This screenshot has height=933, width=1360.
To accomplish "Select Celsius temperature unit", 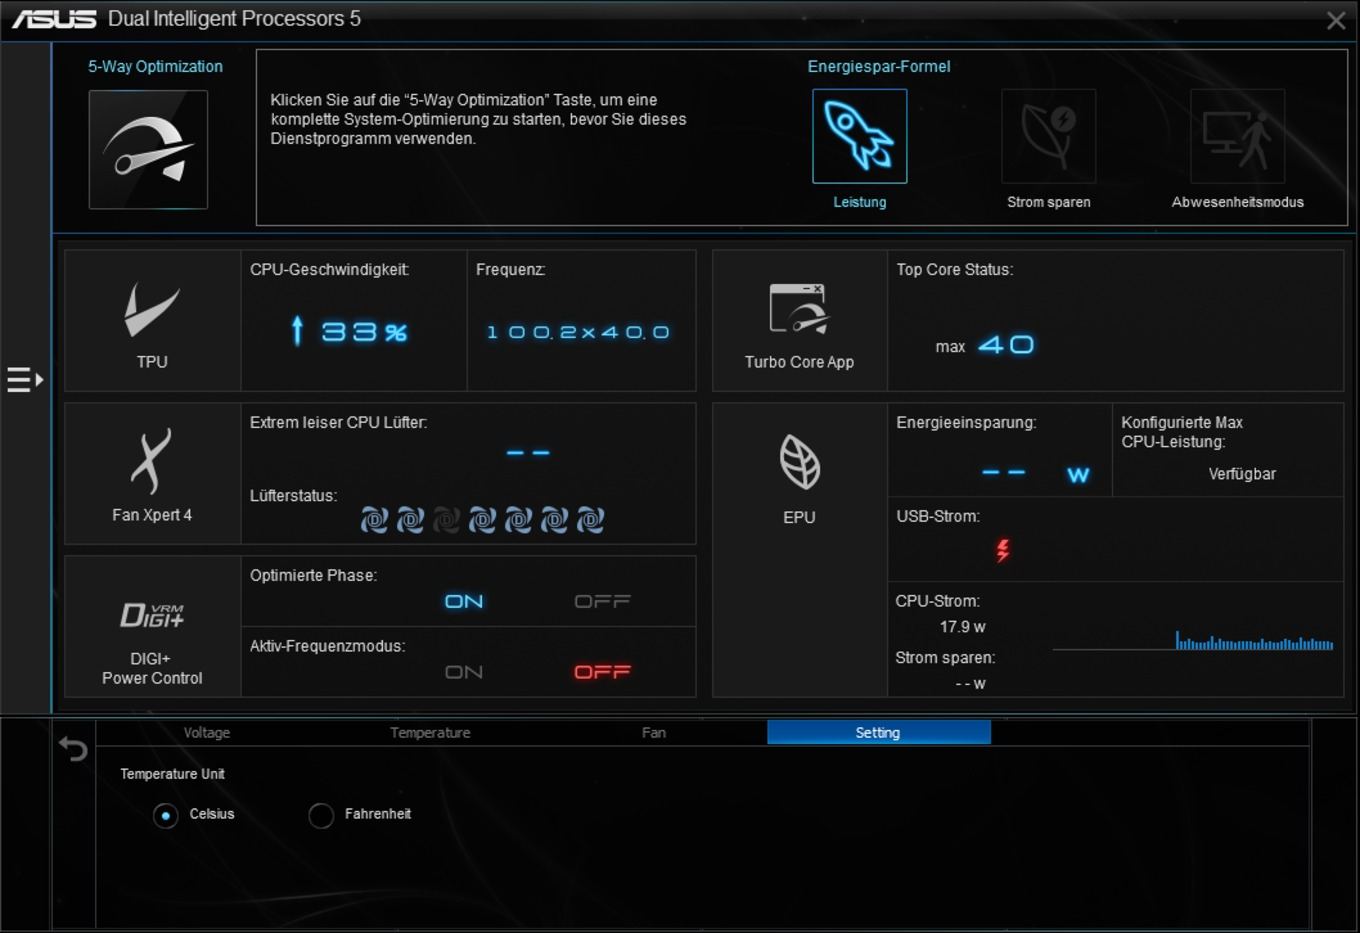I will (166, 815).
